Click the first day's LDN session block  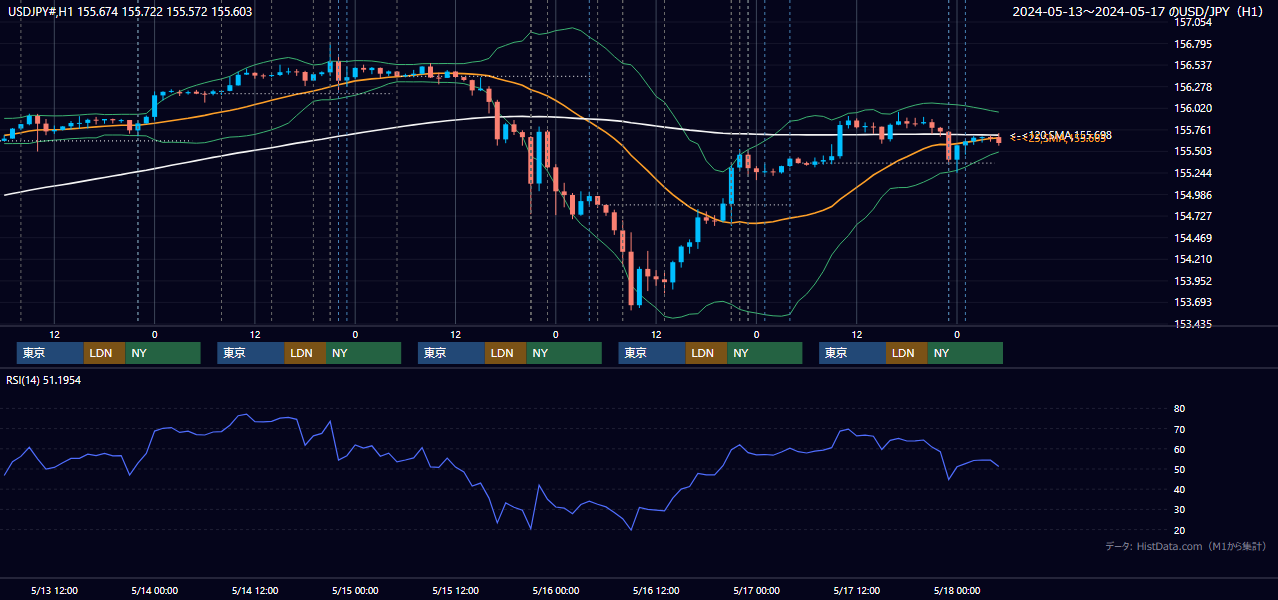pos(105,353)
